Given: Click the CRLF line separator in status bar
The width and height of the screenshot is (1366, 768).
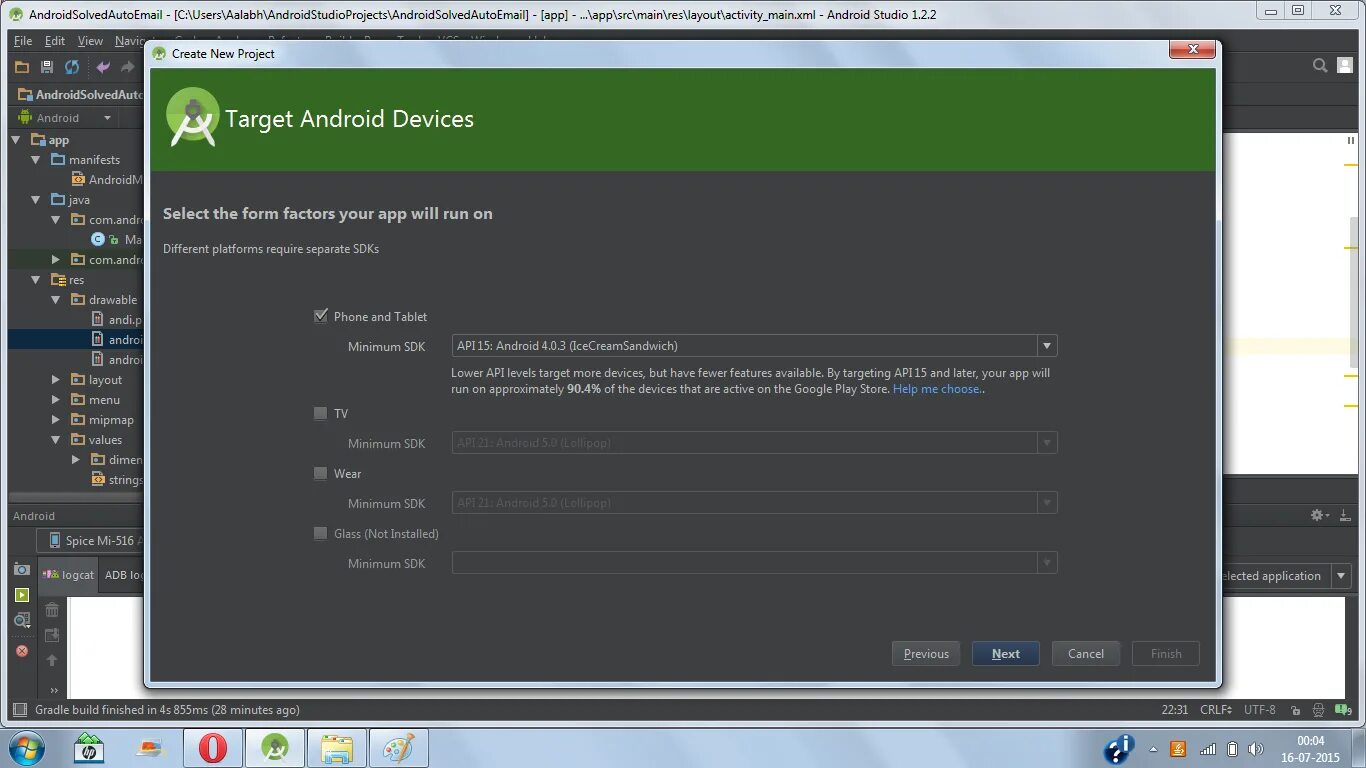Looking at the screenshot, I should (1216, 710).
